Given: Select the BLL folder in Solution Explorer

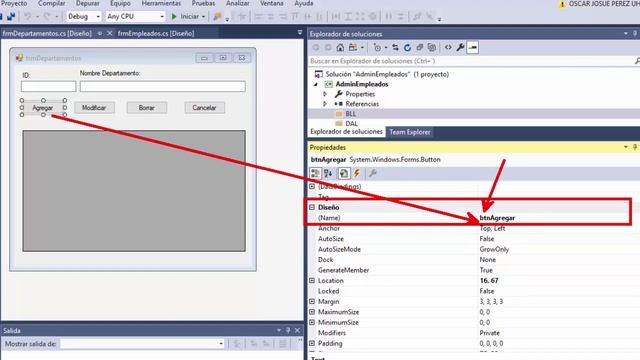Looking at the screenshot, I should [351, 114].
